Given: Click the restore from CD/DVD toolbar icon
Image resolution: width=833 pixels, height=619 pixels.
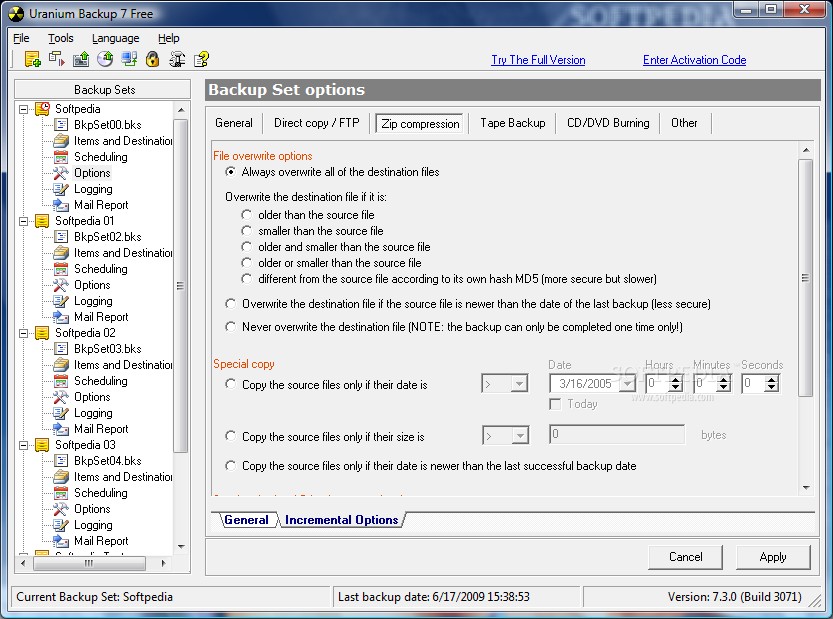Looking at the screenshot, I should point(105,59).
